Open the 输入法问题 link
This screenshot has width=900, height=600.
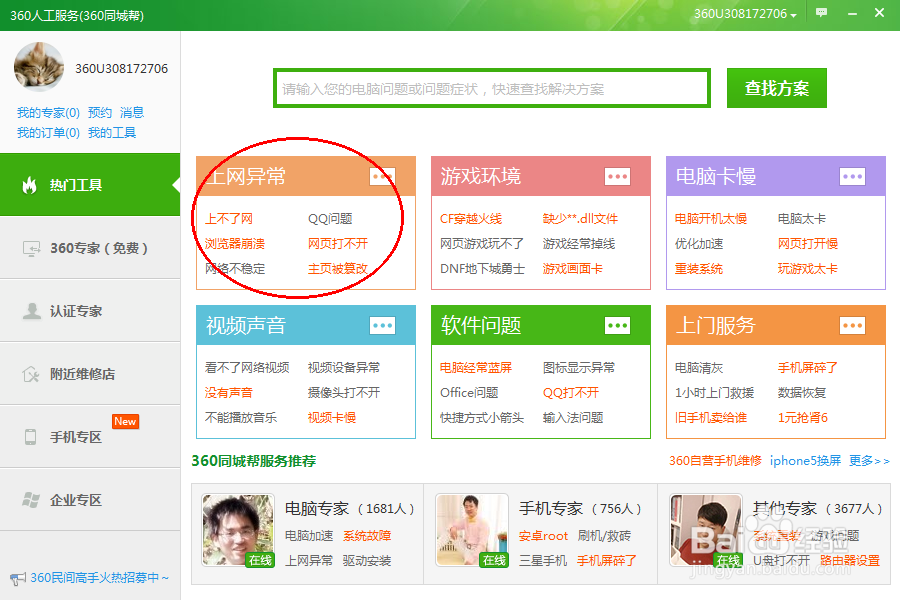pos(573,417)
